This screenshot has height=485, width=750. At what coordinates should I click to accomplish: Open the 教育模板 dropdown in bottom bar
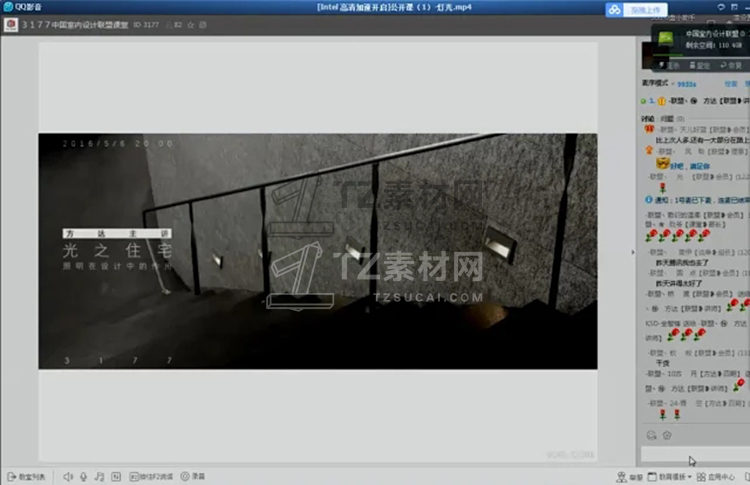pyautogui.click(x=669, y=477)
